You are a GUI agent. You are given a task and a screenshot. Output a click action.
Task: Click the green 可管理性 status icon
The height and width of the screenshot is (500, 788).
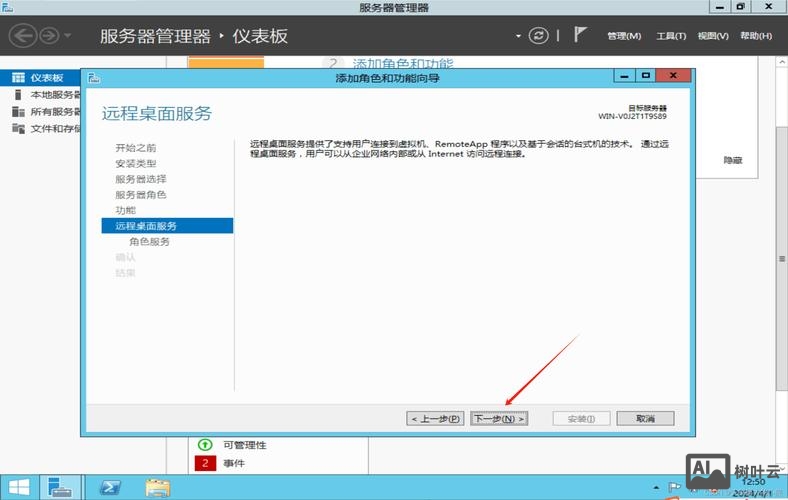(x=205, y=445)
